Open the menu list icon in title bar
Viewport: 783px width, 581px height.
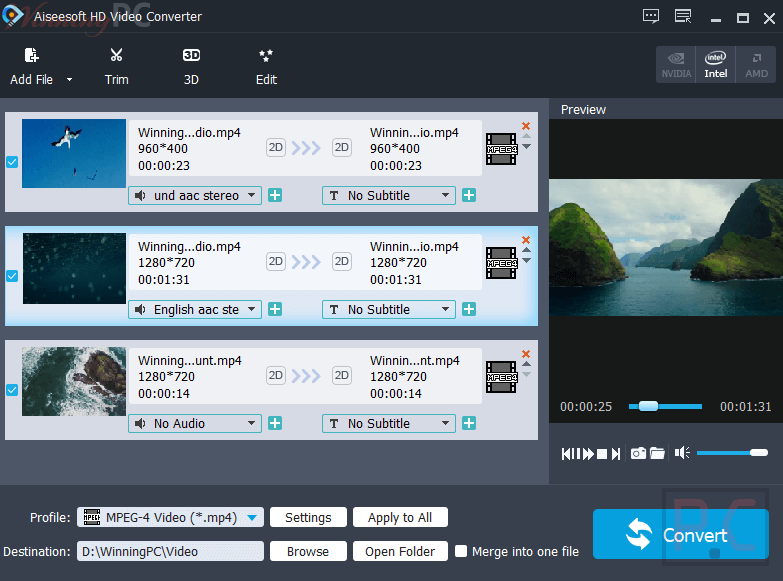click(x=683, y=16)
